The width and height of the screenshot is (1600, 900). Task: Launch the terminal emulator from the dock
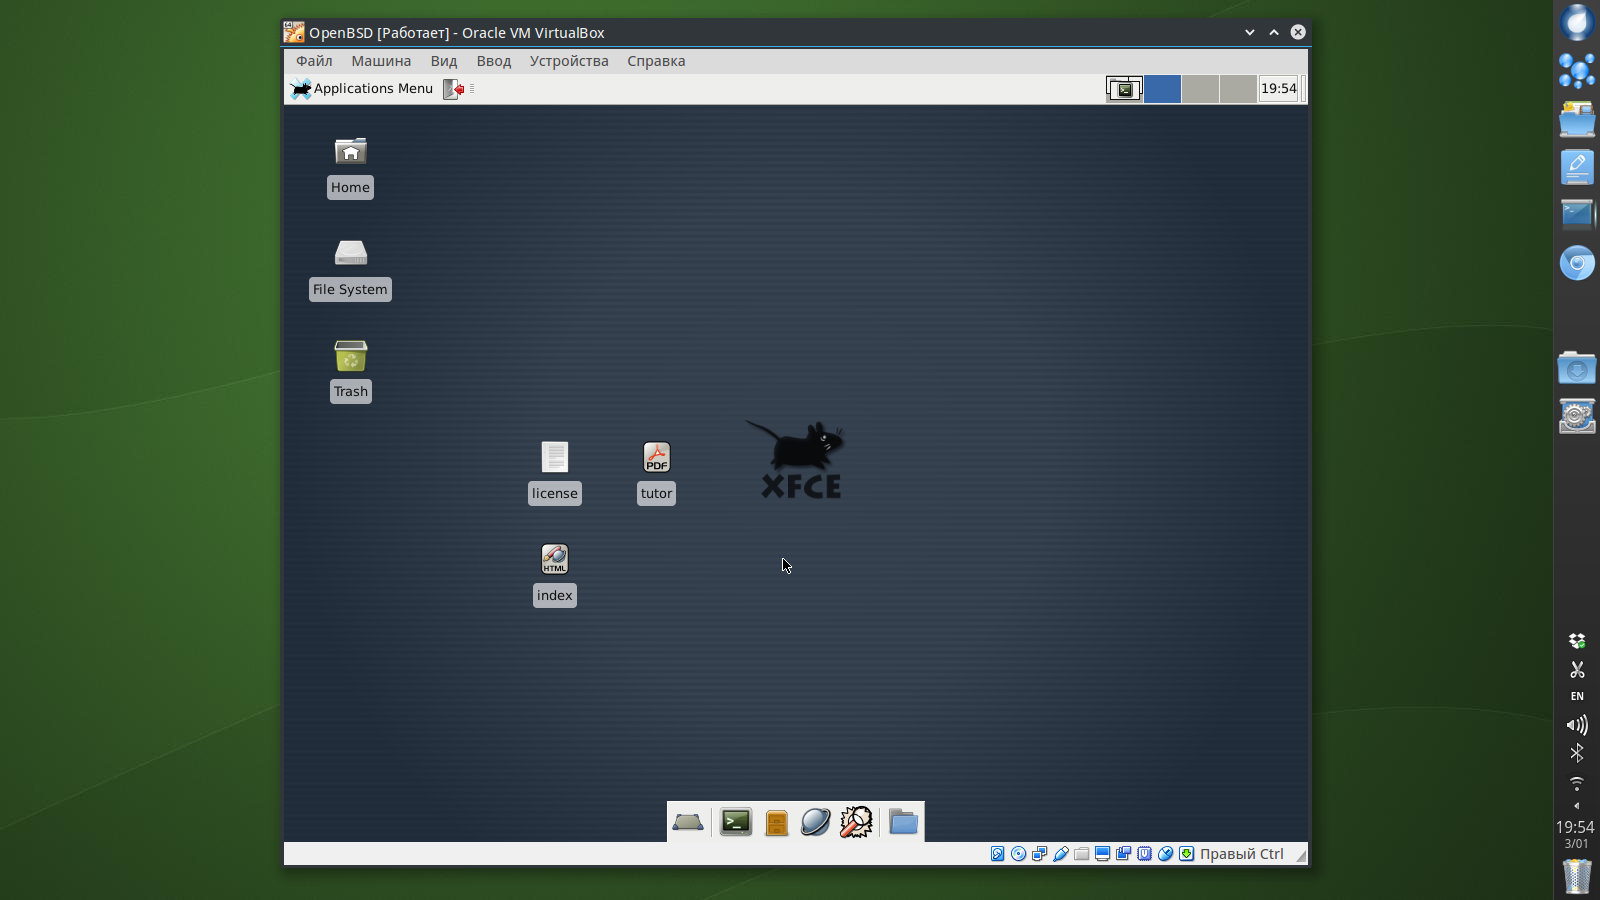point(736,822)
